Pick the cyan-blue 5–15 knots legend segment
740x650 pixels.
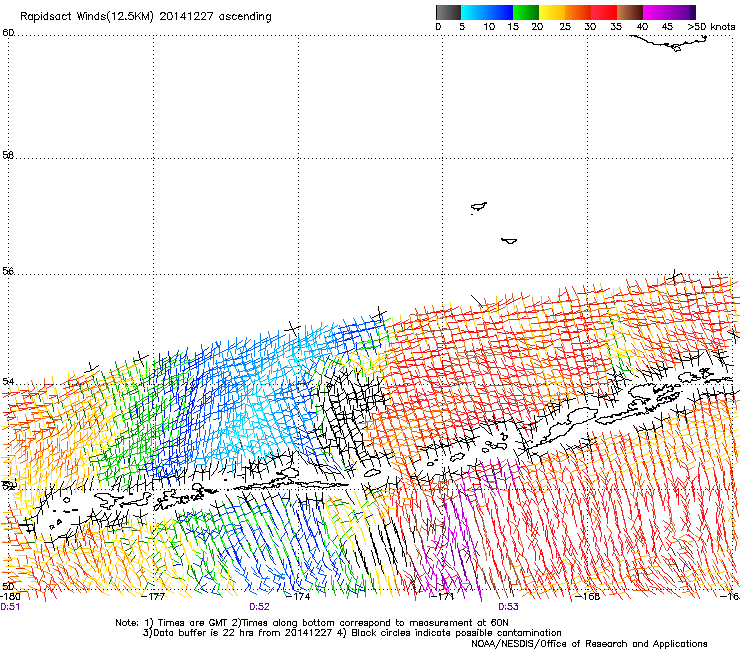point(487,12)
